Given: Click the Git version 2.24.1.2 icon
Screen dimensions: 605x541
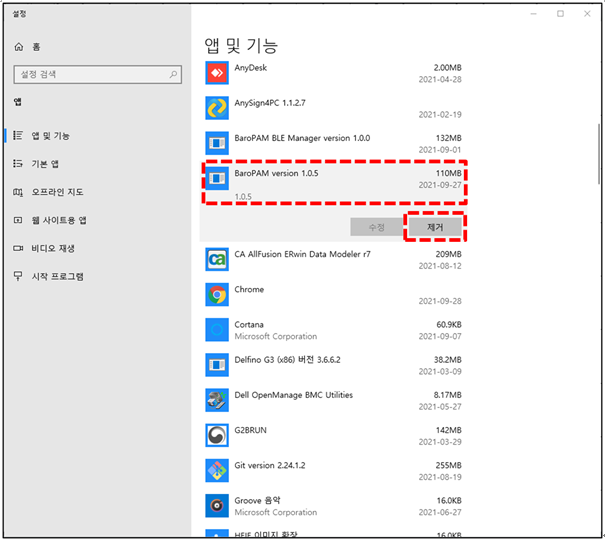Looking at the screenshot, I should click(x=217, y=470).
